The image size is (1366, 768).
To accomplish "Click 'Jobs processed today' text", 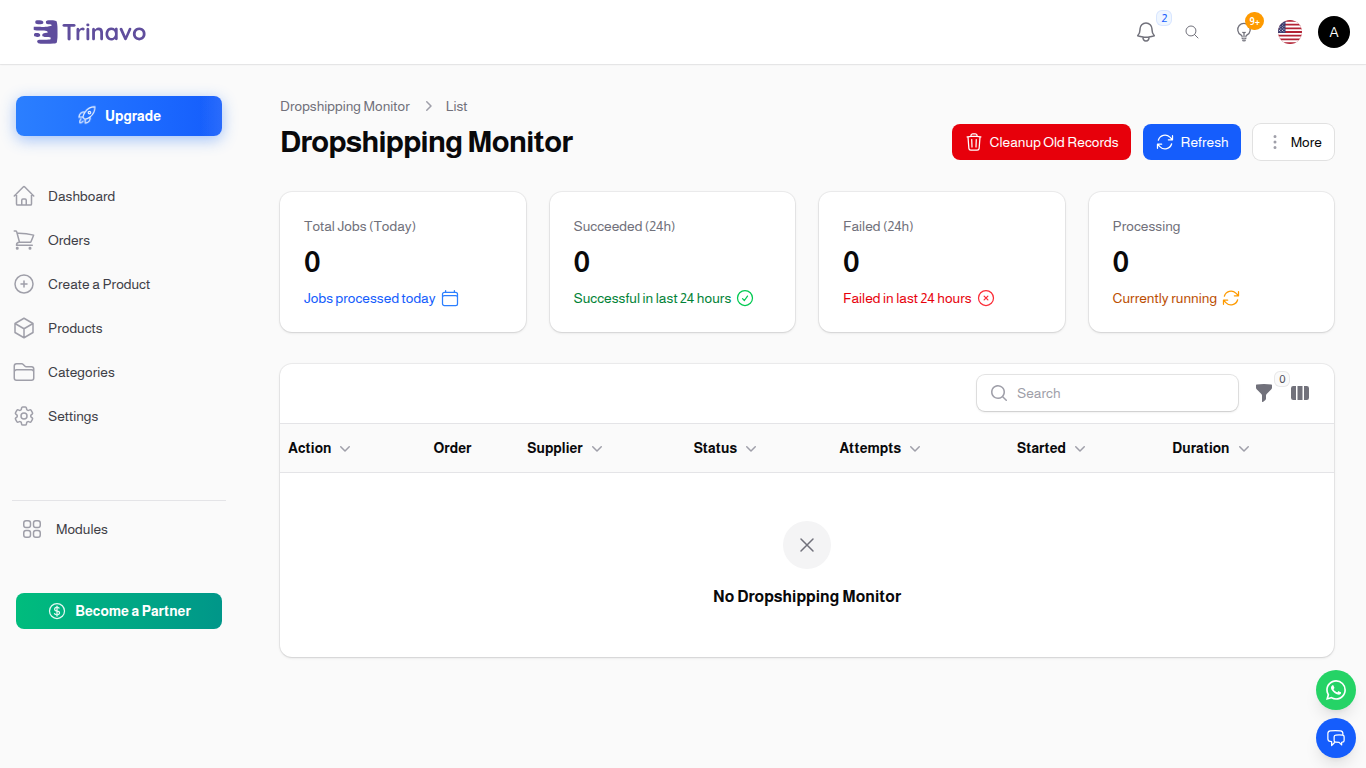I will pyautogui.click(x=370, y=298).
